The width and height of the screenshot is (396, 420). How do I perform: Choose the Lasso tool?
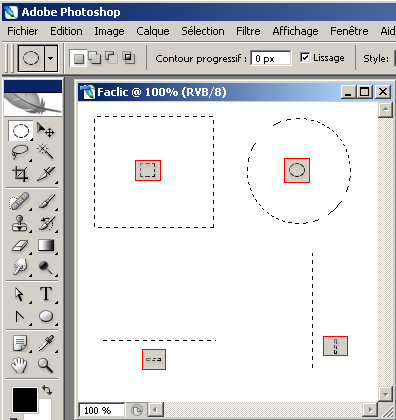pos(20,152)
